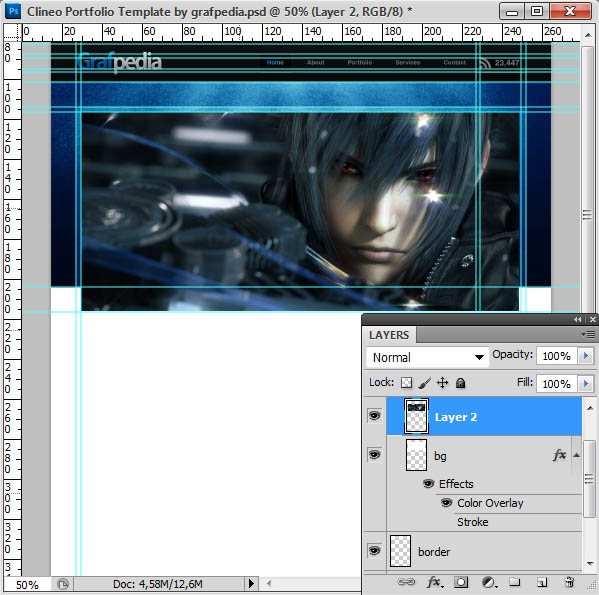The height and width of the screenshot is (595, 599).
Task: Lock image pixels brush icon
Action: point(424,383)
